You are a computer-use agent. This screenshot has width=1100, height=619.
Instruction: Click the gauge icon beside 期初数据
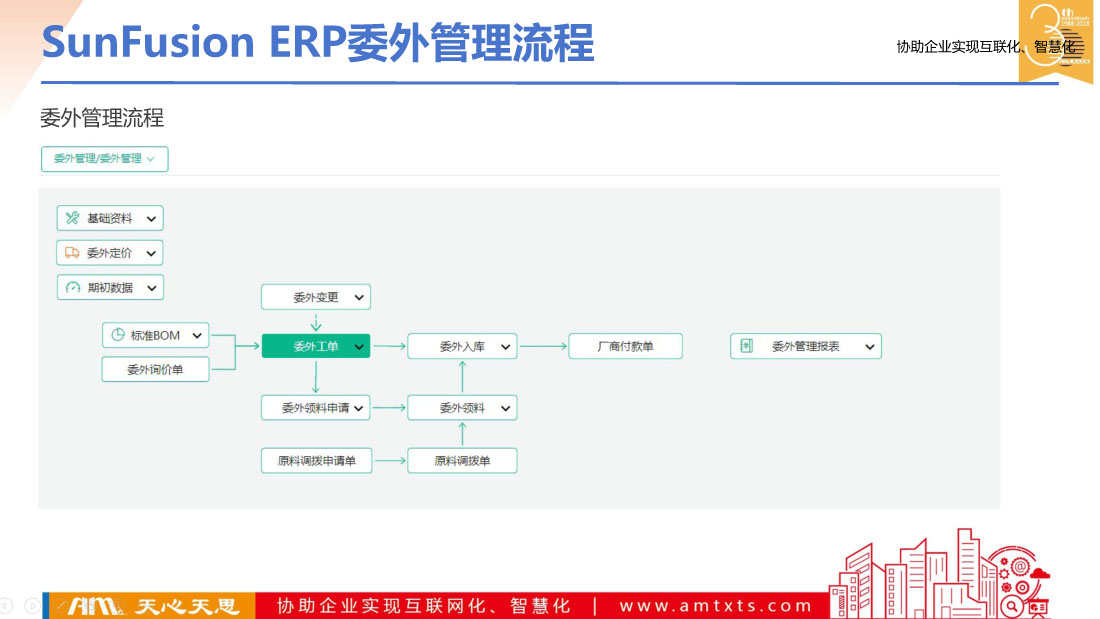tap(72, 288)
